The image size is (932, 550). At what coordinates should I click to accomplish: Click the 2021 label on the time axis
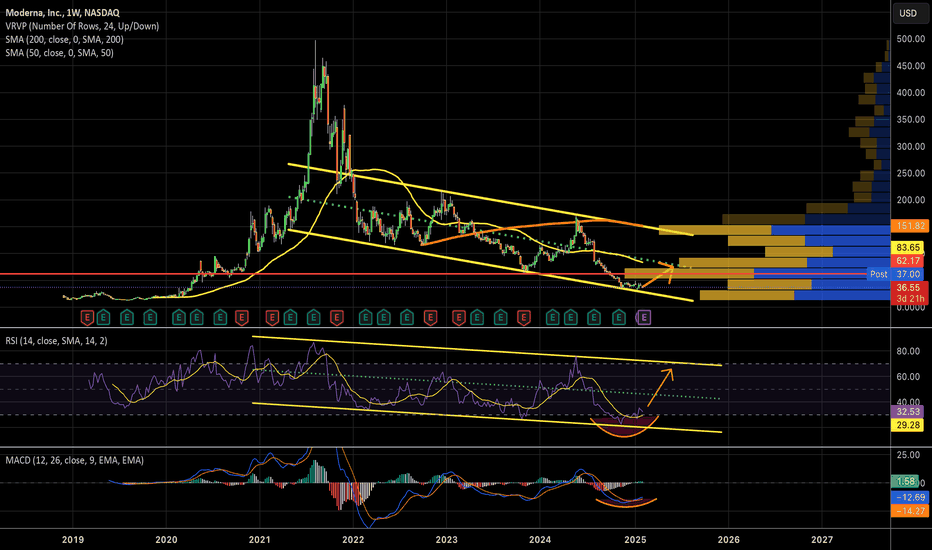point(260,540)
